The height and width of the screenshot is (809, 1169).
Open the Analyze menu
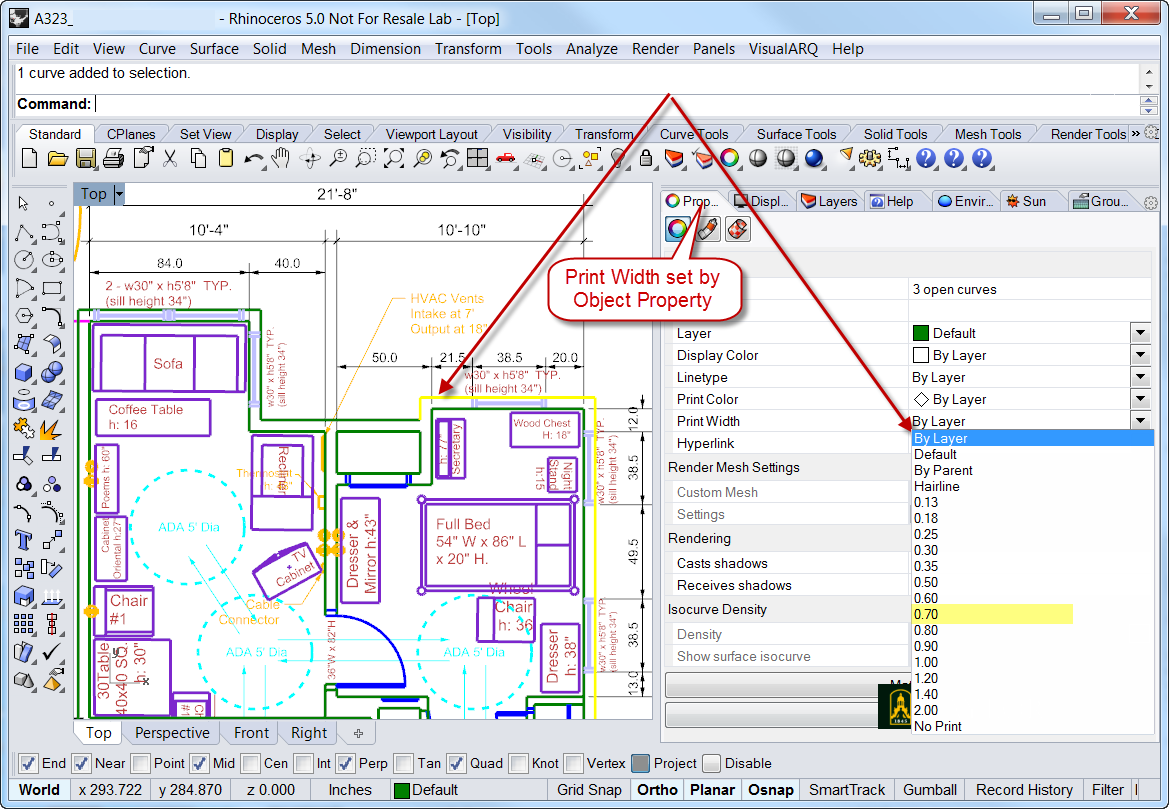pyautogui.click(x=592, y=48)
